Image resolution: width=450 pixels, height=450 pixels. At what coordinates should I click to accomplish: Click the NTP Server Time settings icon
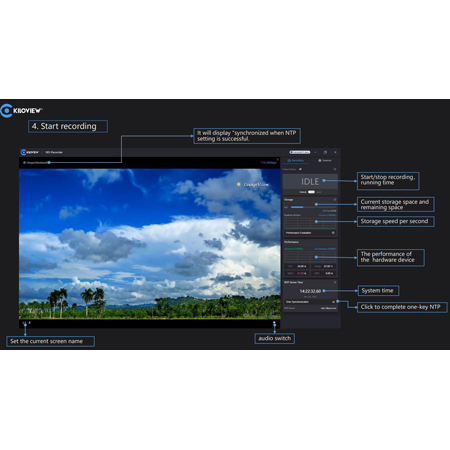coord(335,282)
